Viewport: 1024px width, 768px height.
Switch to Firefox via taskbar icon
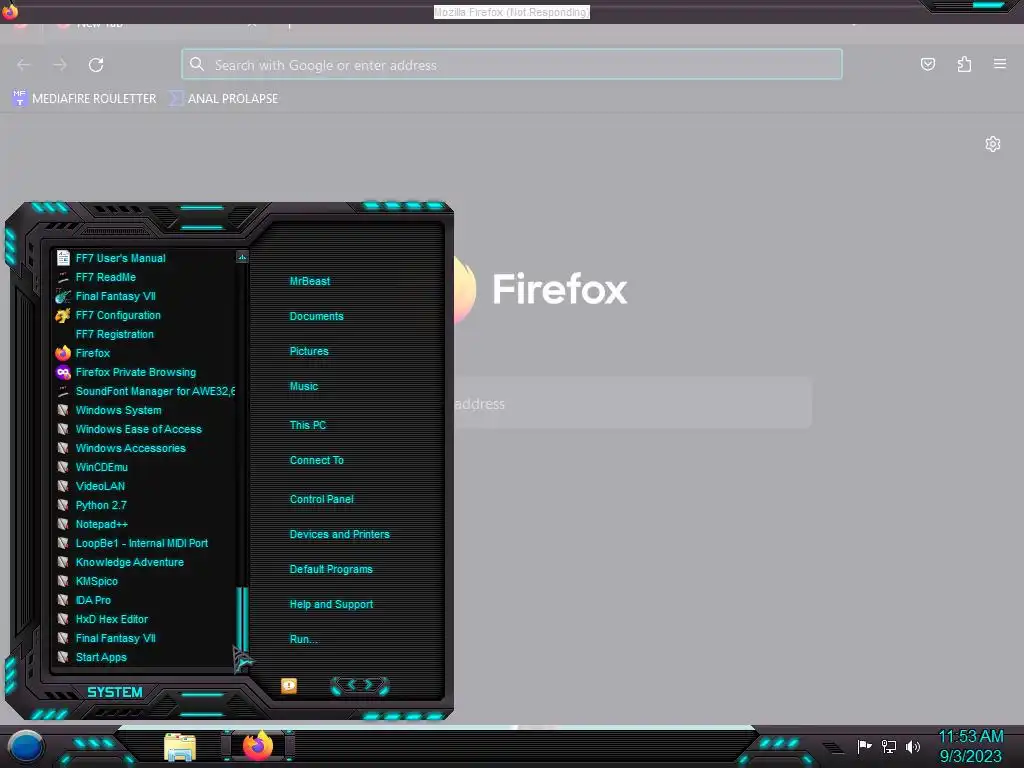[258, 746]
